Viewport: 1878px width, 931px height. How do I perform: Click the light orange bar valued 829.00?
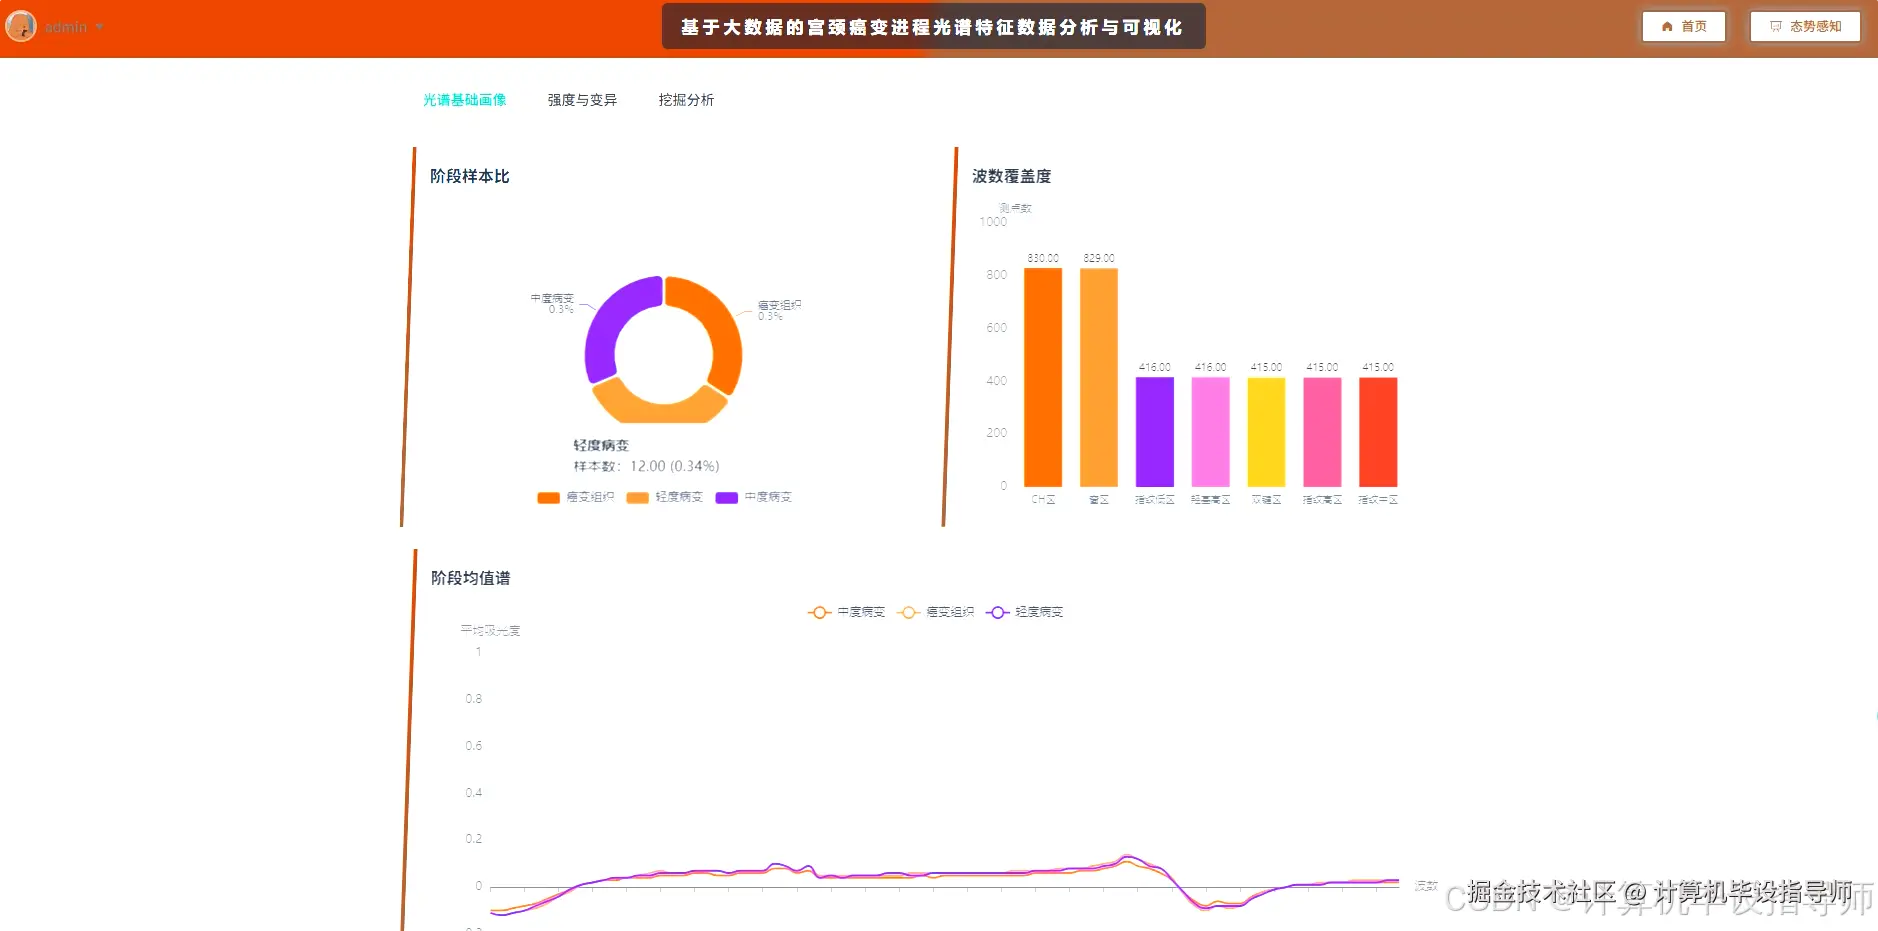pyautogui.click(x=1099, y=377)
